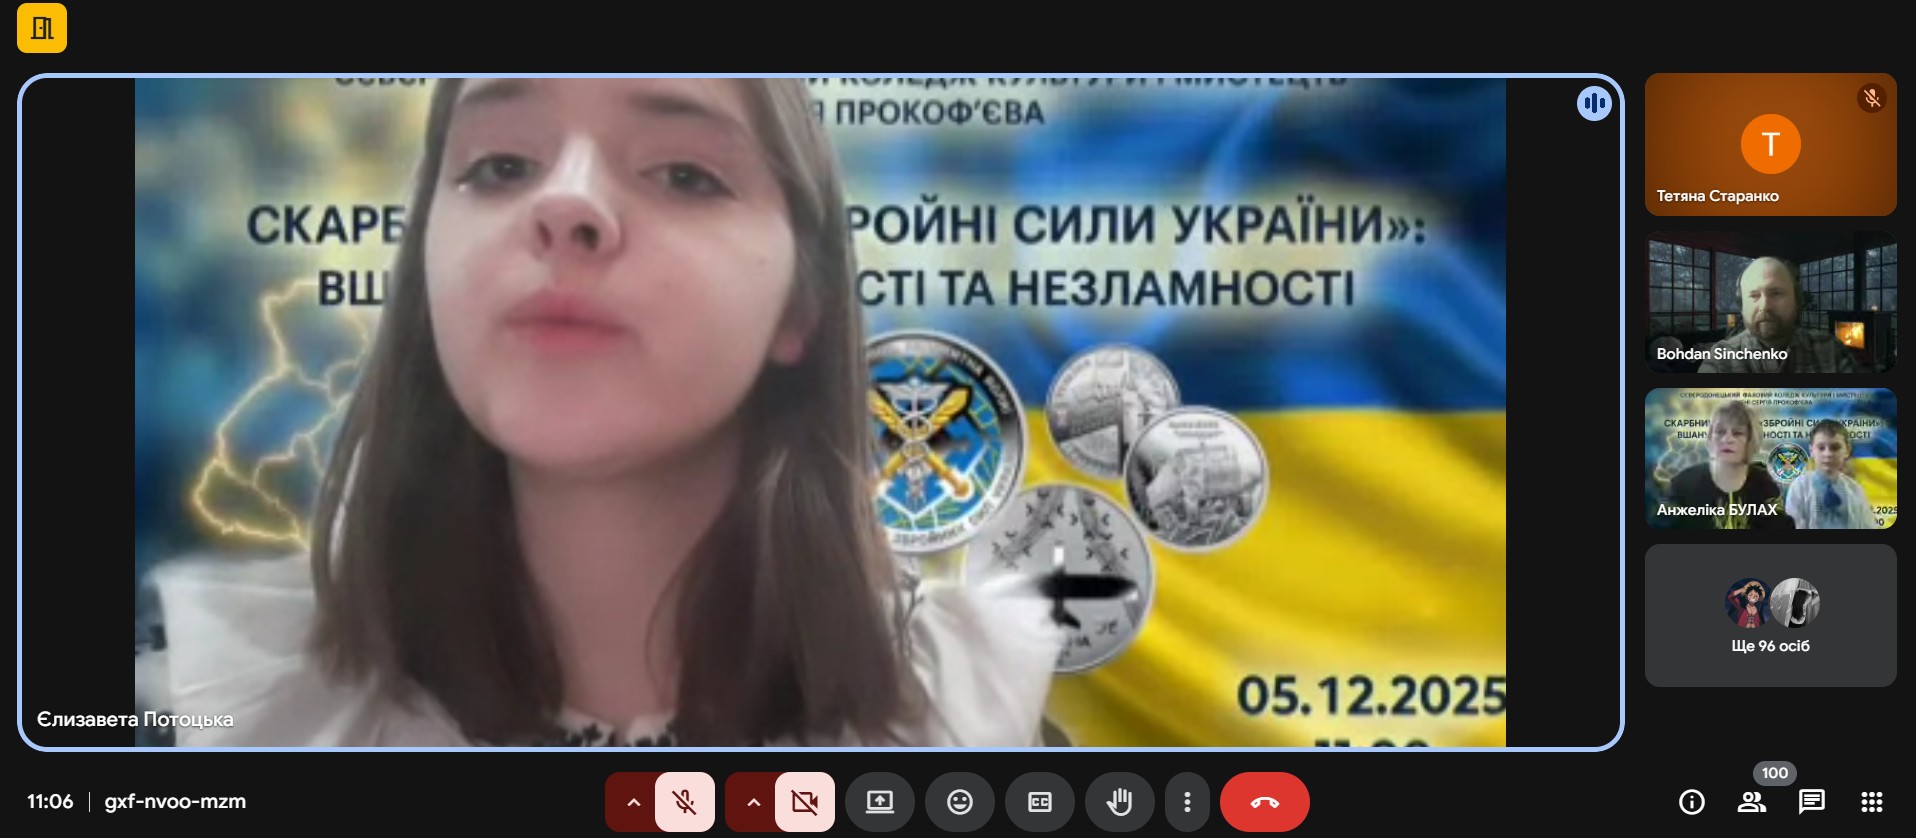
Task: Click the blue audio indicator on main video
Action: tap(1594, 103)
